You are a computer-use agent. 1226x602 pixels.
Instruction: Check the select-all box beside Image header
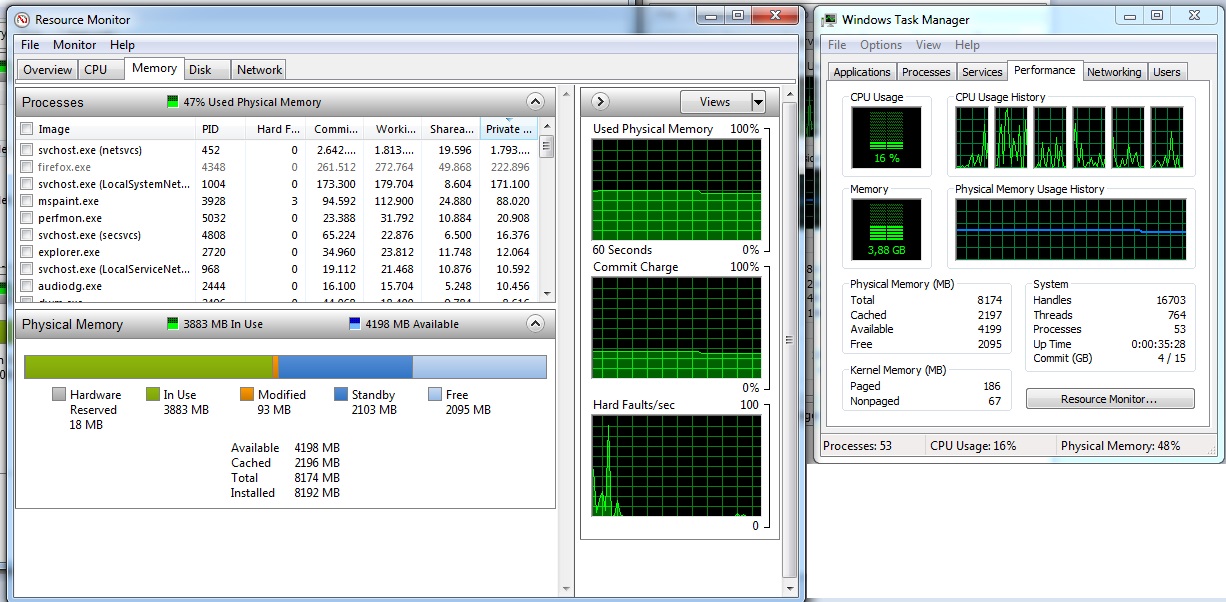point(27,129)
